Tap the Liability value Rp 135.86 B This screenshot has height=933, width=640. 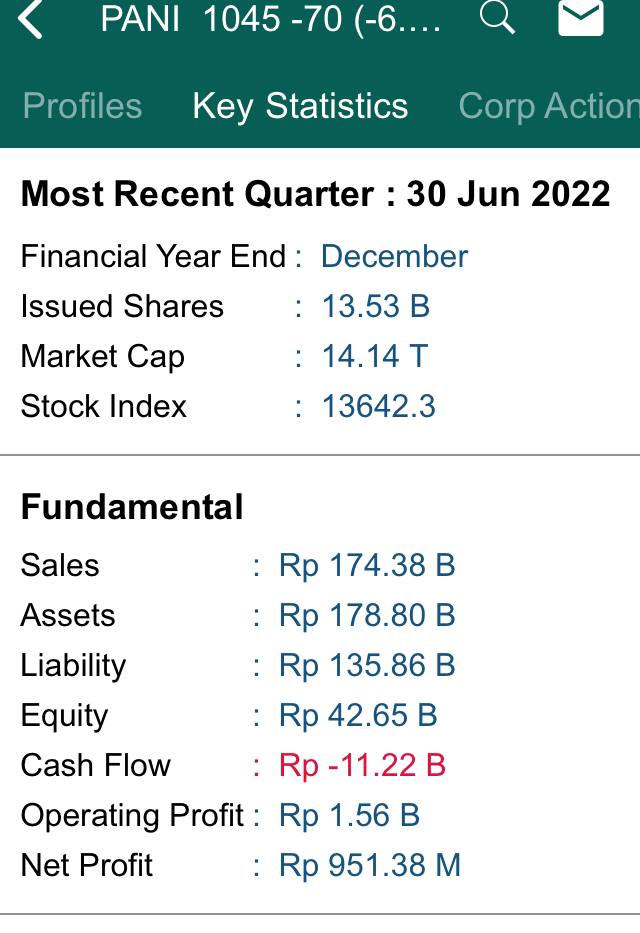coord(368,665)
